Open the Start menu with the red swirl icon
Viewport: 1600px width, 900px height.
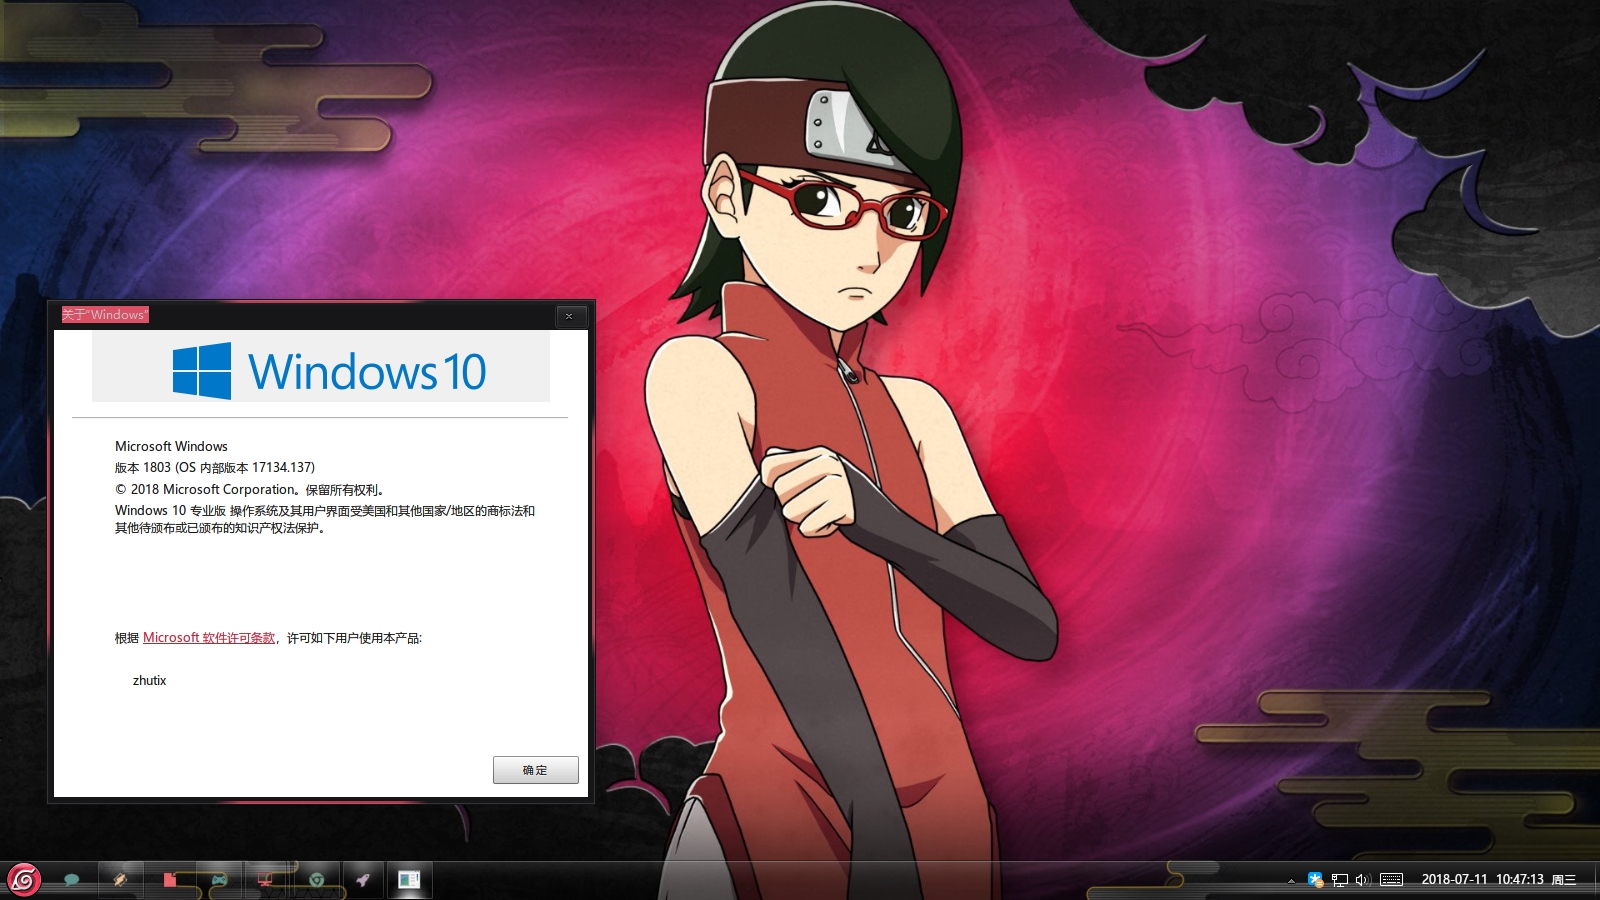tap(24, 880)
